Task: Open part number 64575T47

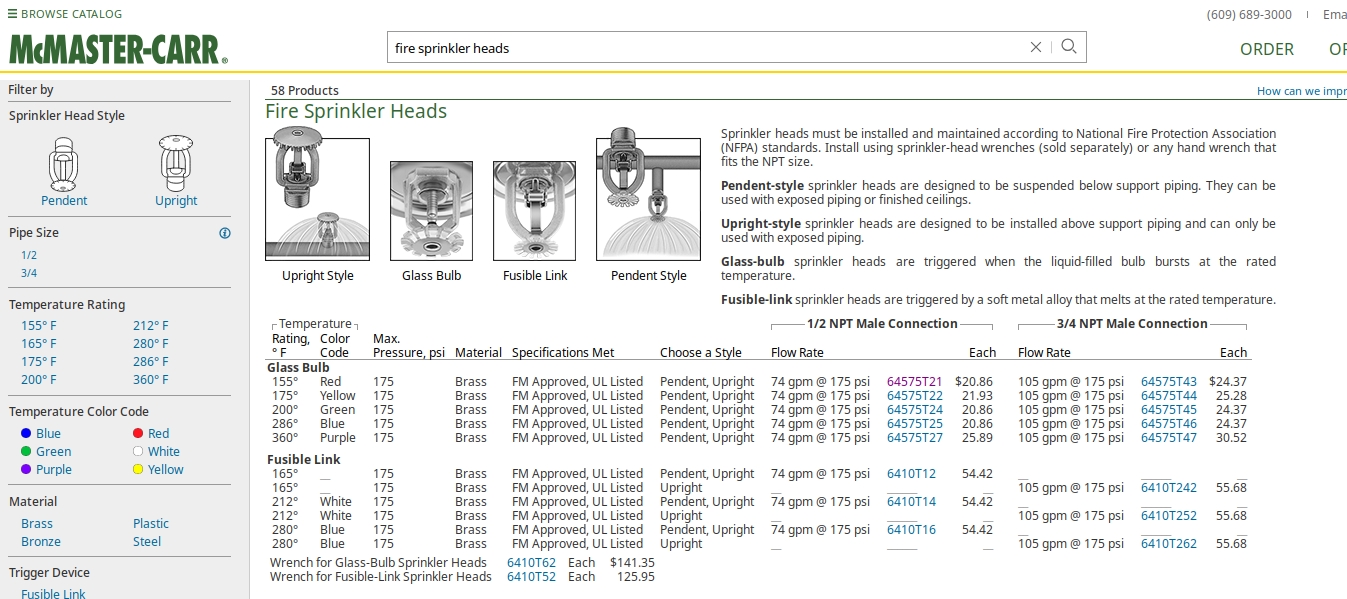Action: pyautogui.click(x=1169, y=437)
